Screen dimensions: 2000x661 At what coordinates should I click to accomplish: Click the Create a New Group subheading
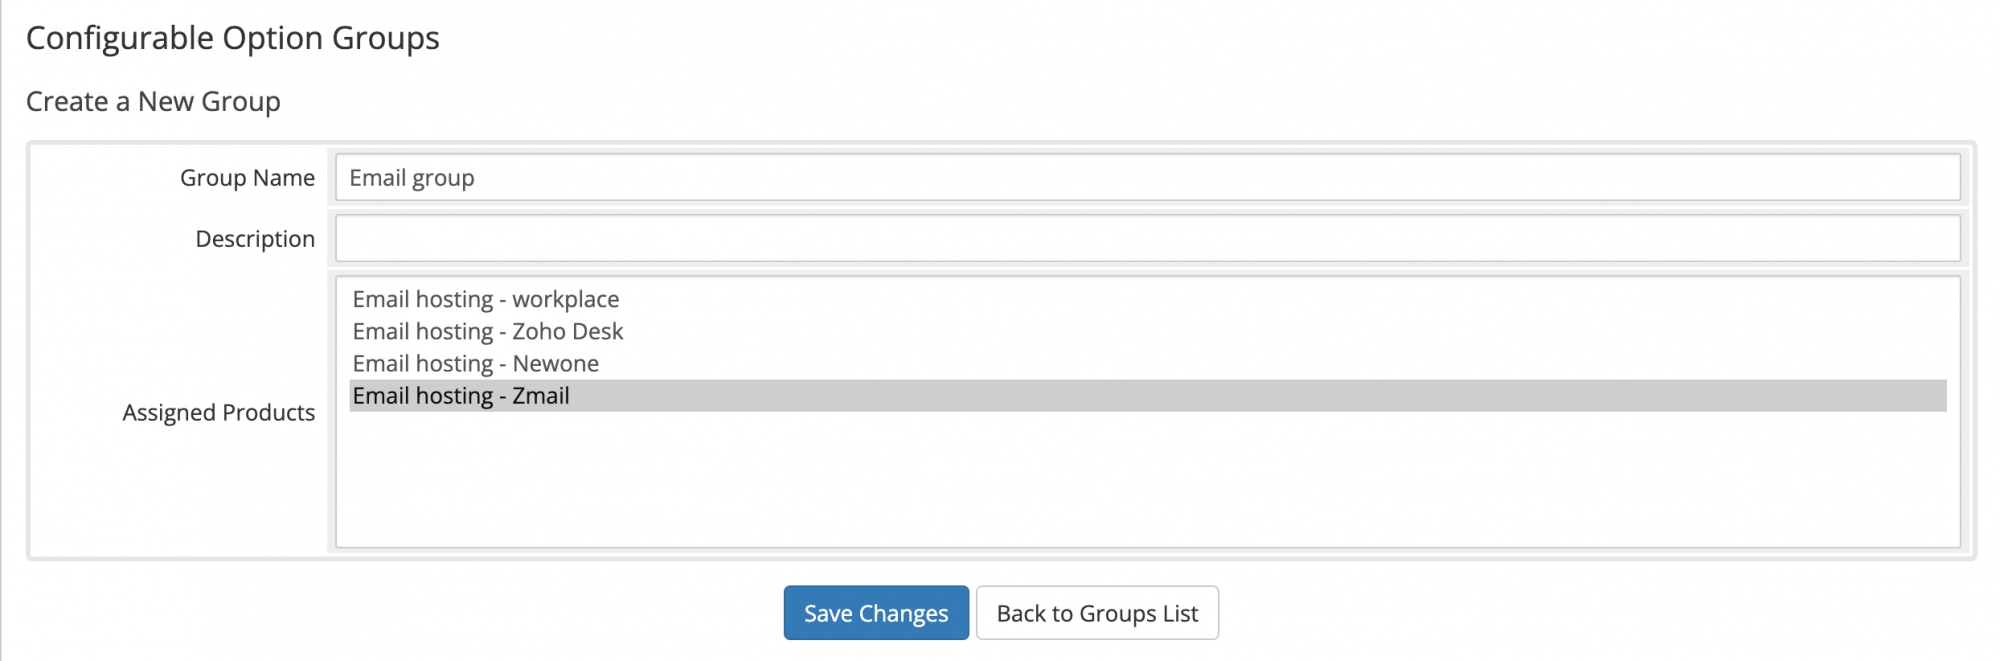pos(153,102)
